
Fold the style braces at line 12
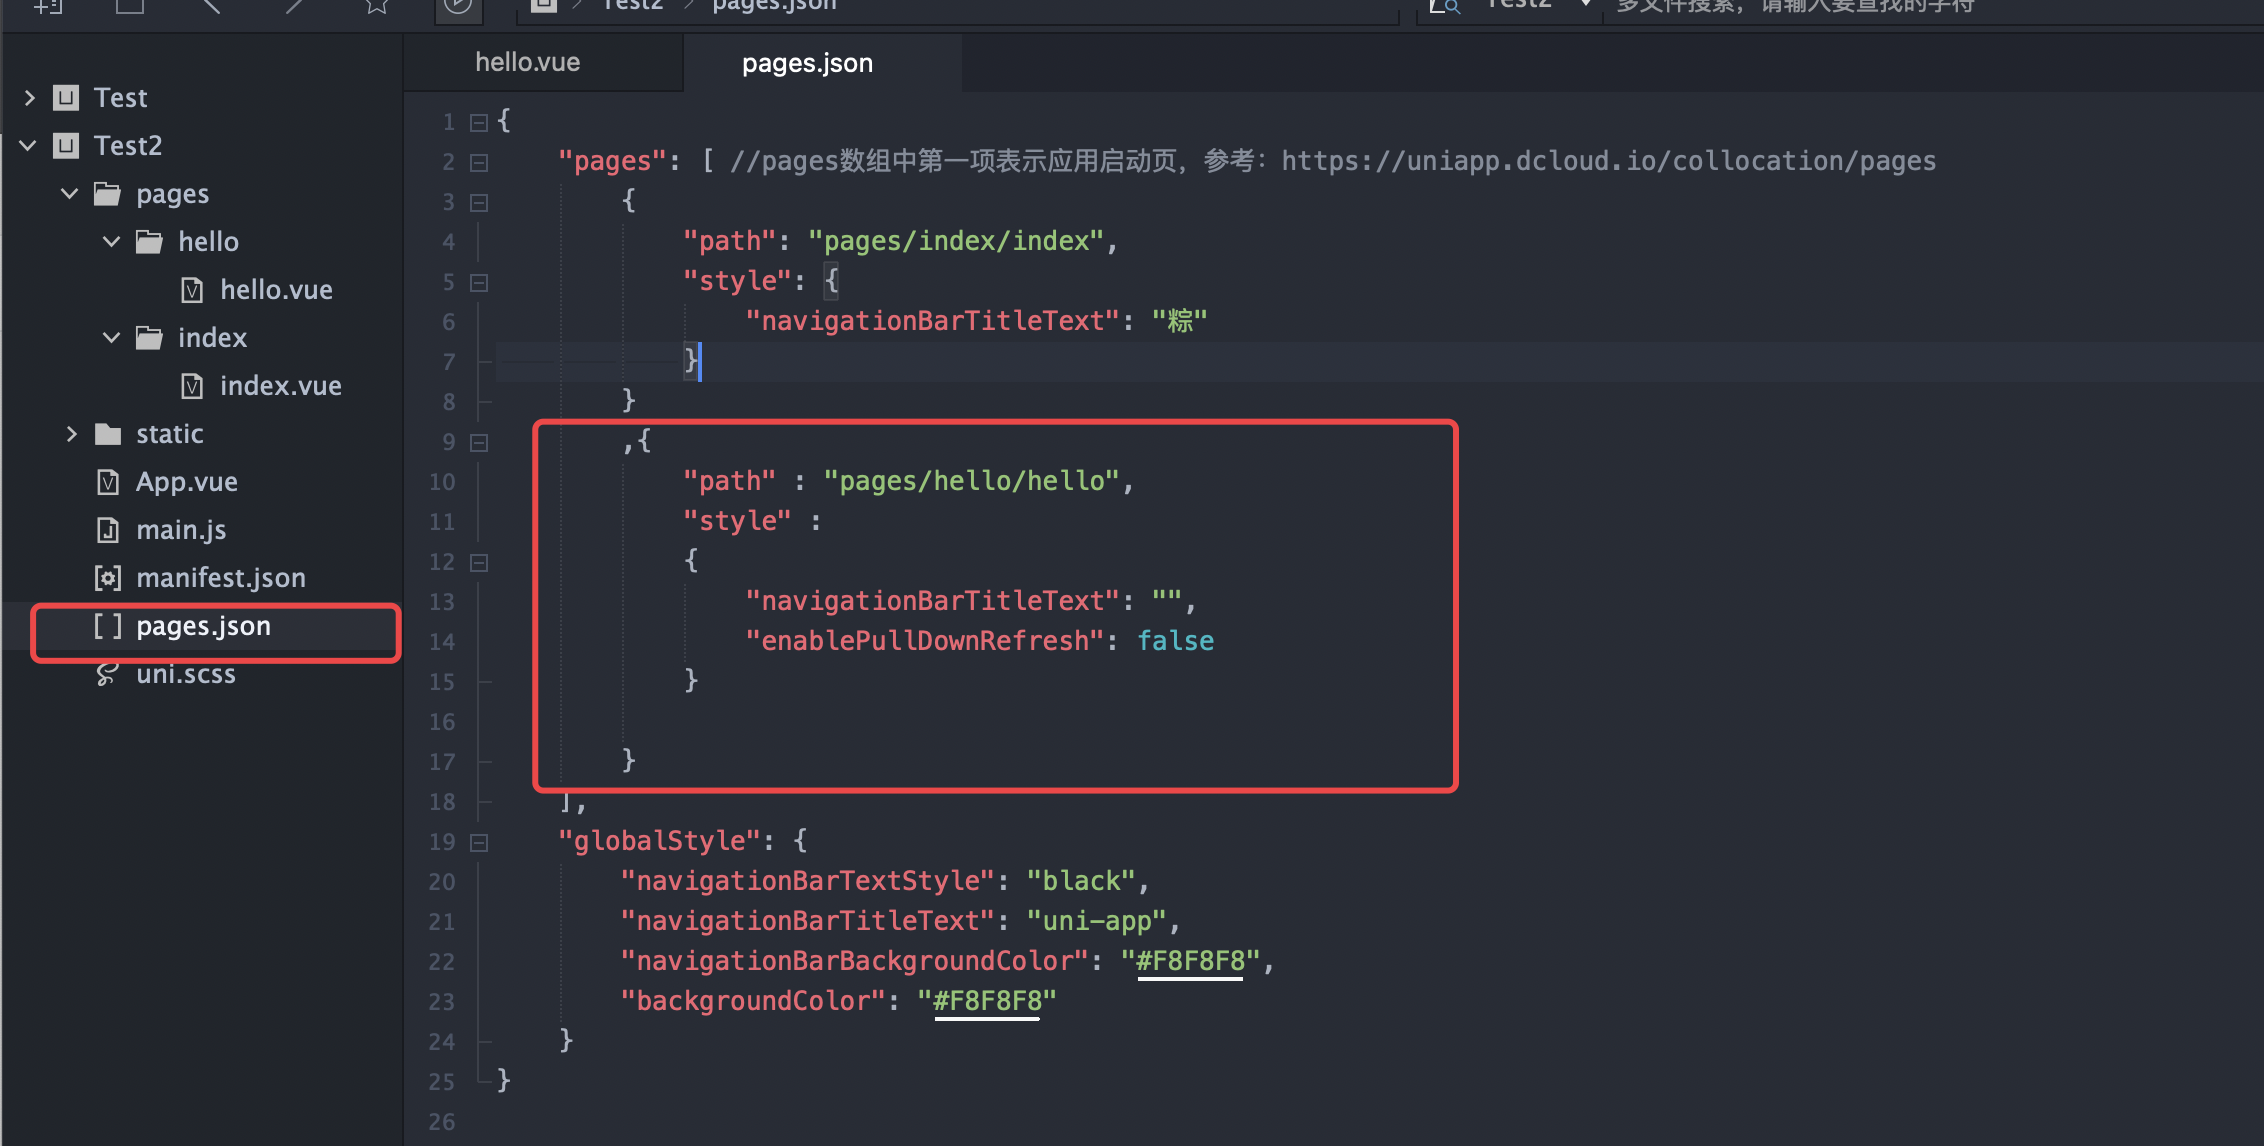point(479,562)
